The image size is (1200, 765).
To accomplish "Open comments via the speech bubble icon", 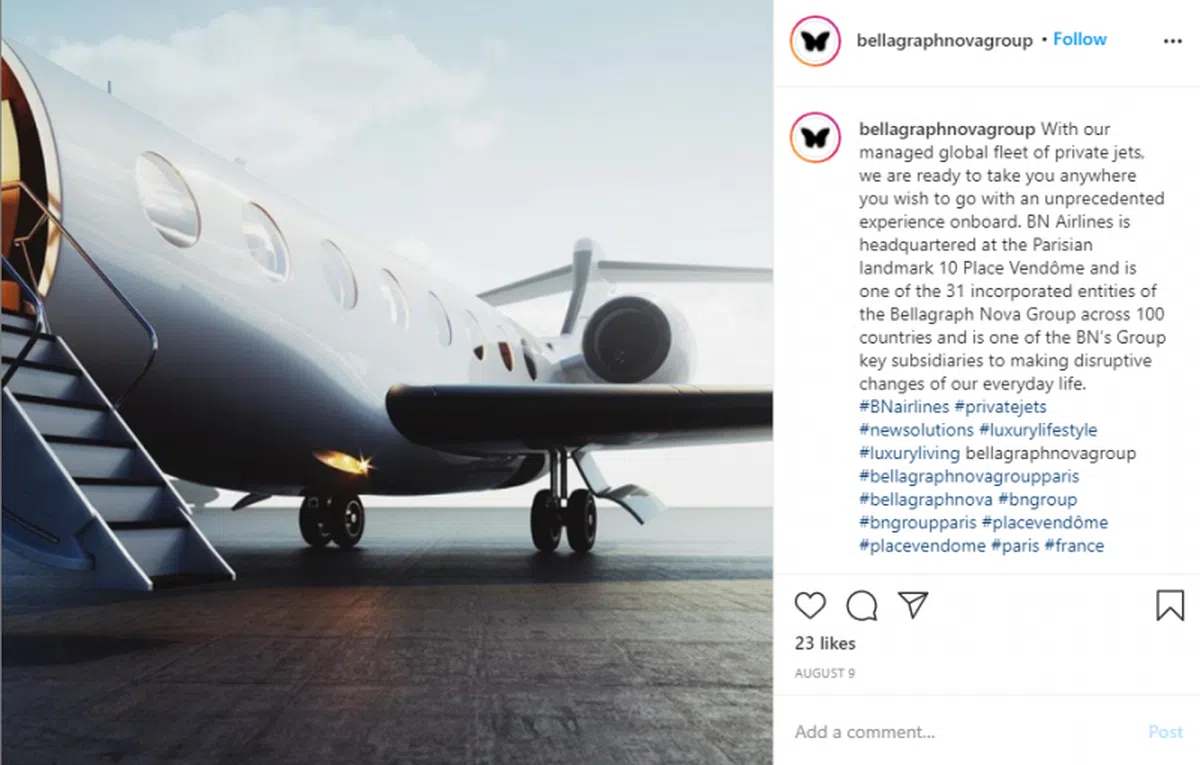I will pos(862,605).
